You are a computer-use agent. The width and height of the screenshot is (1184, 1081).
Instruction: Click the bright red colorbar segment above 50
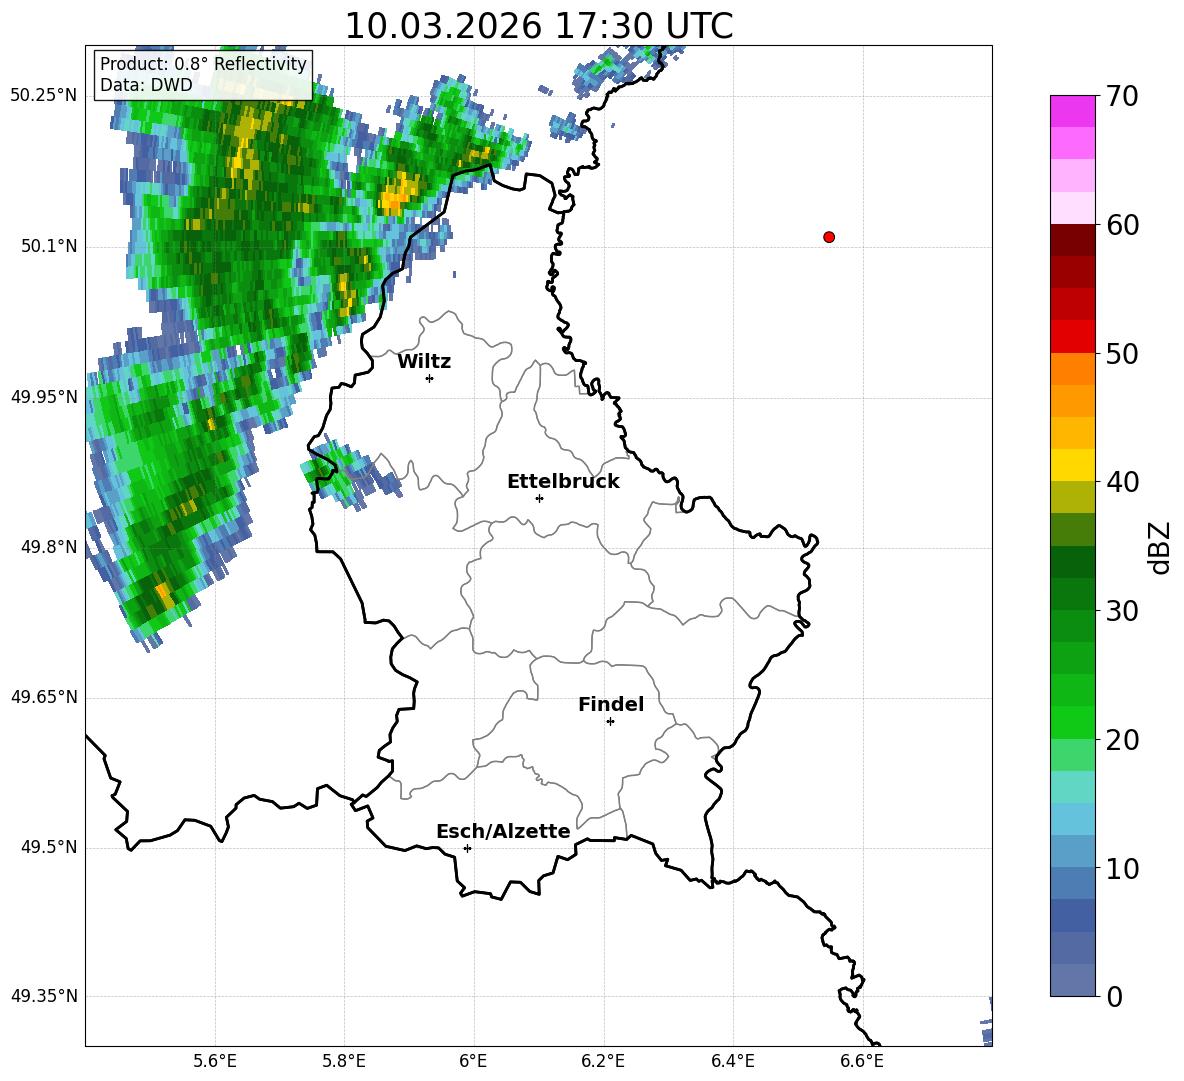click(1072, 337)
